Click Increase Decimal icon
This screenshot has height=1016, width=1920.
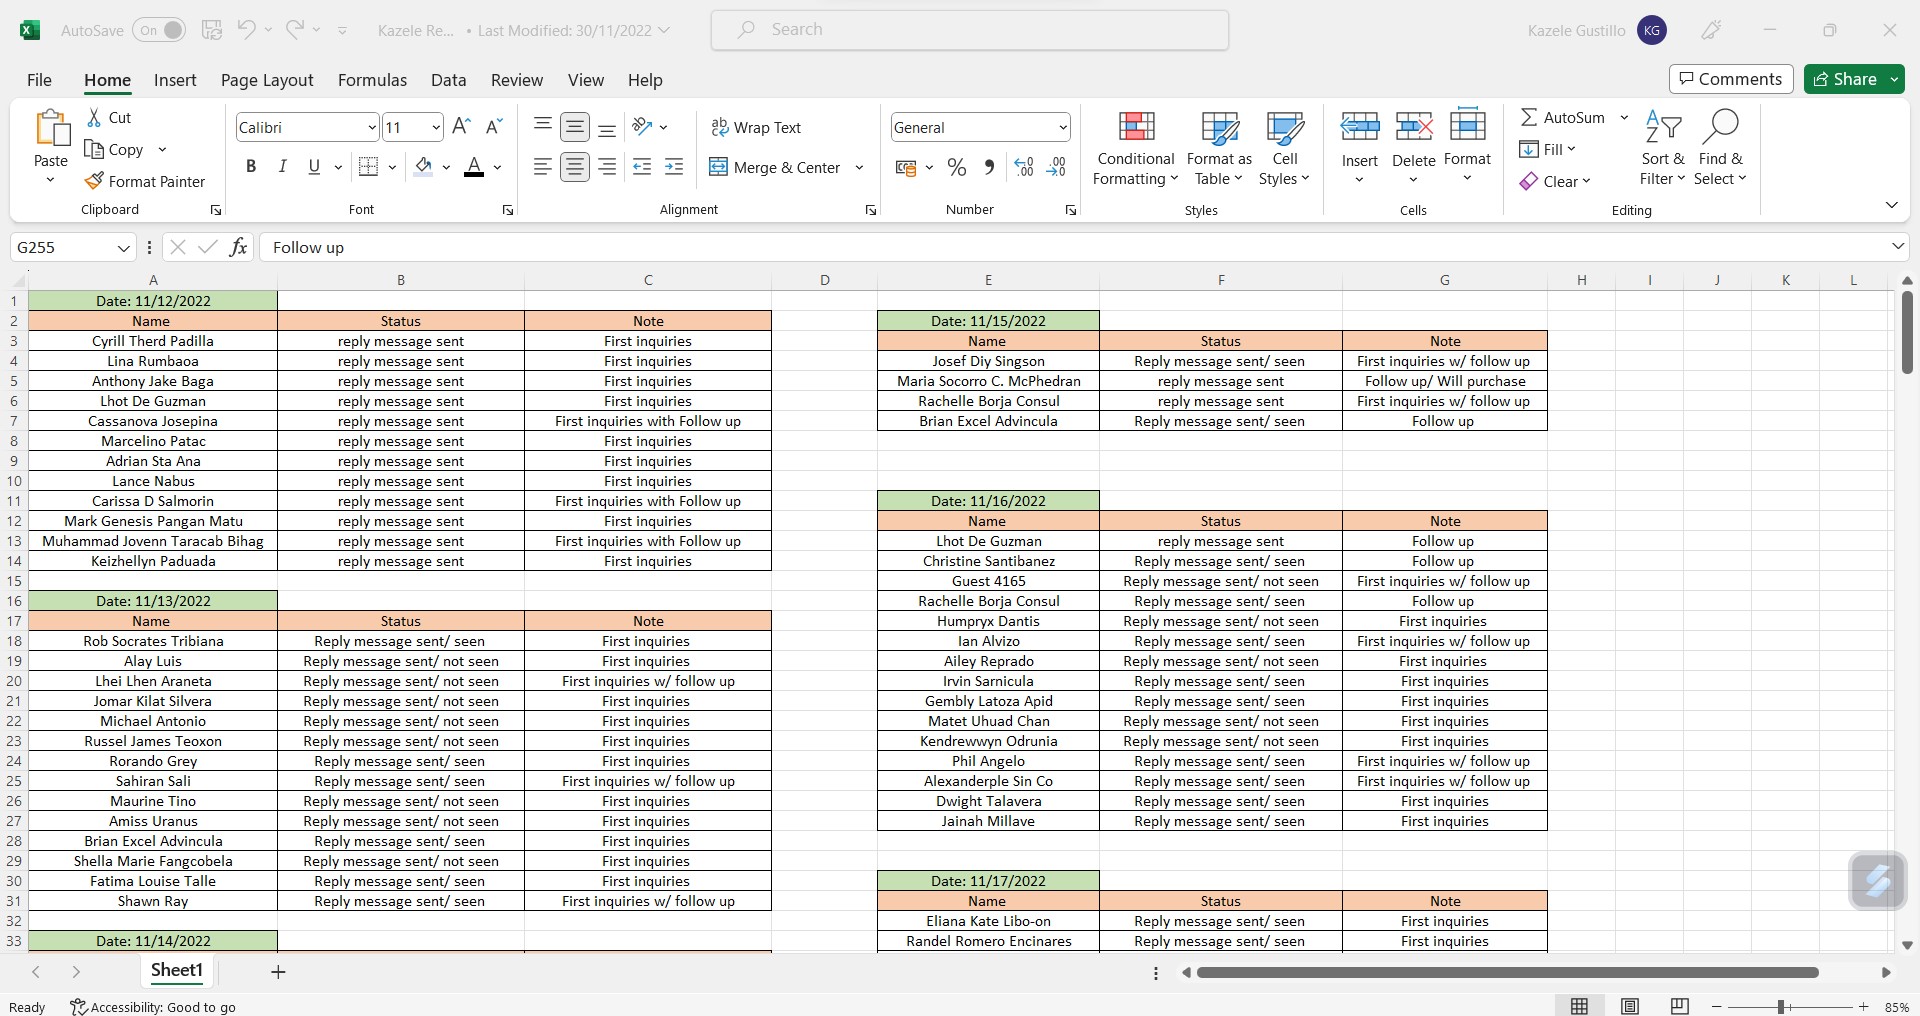point(1024,167)
